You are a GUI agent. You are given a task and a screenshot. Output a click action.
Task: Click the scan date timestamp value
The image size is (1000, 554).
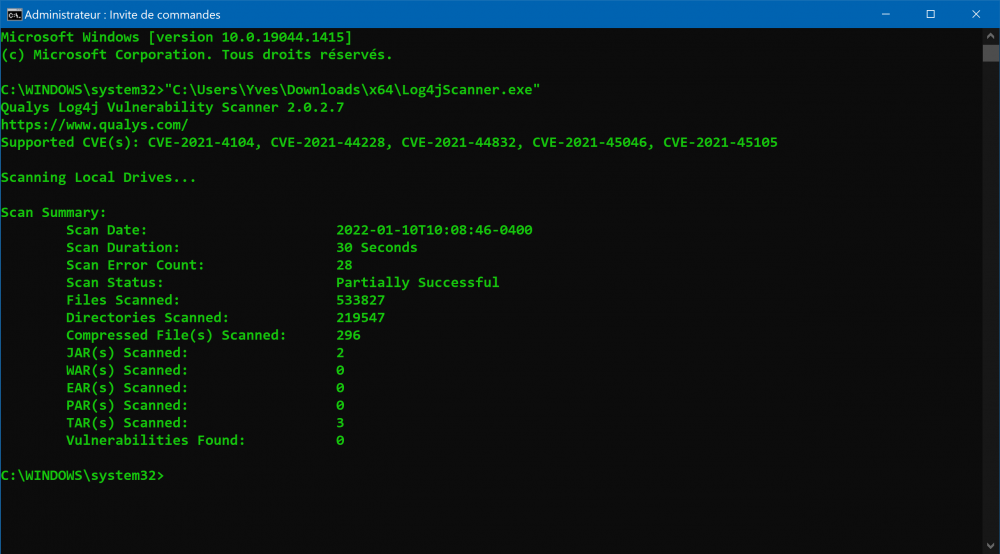(434, 230)
